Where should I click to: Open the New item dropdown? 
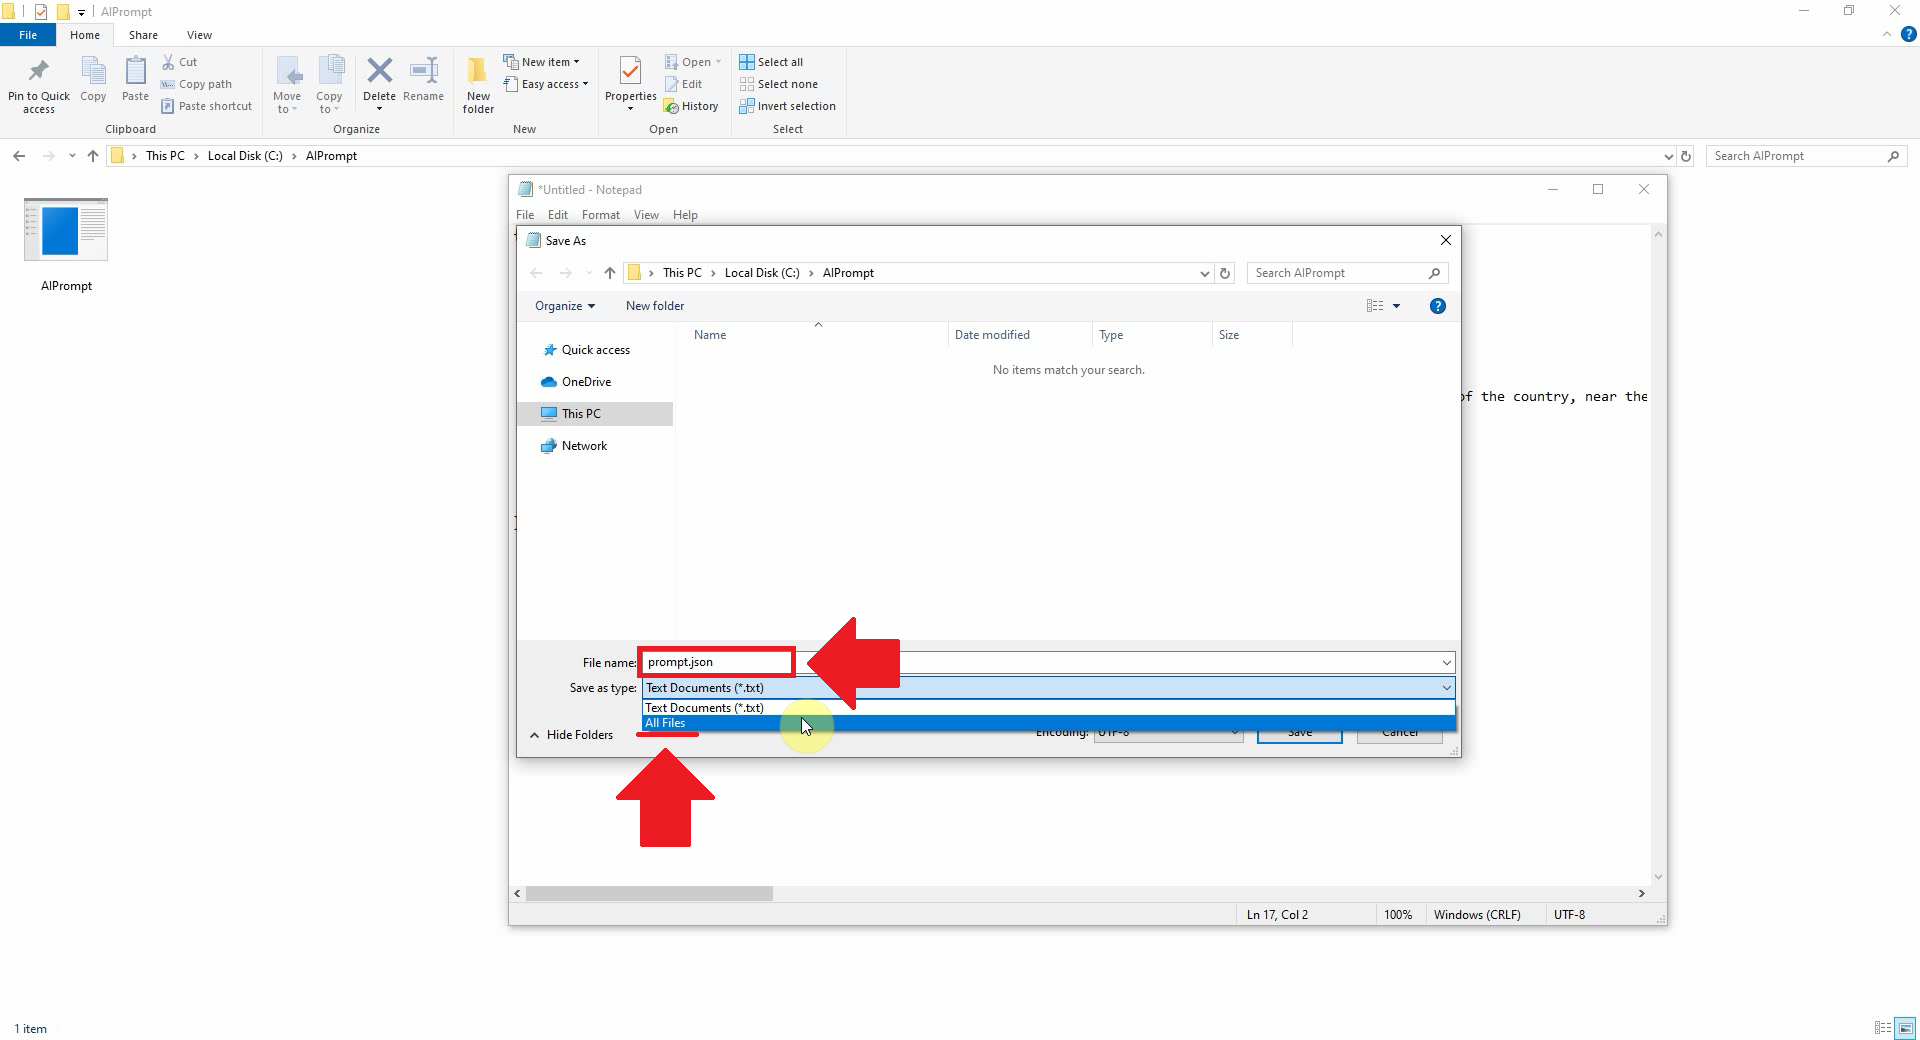tap(541, 62)
